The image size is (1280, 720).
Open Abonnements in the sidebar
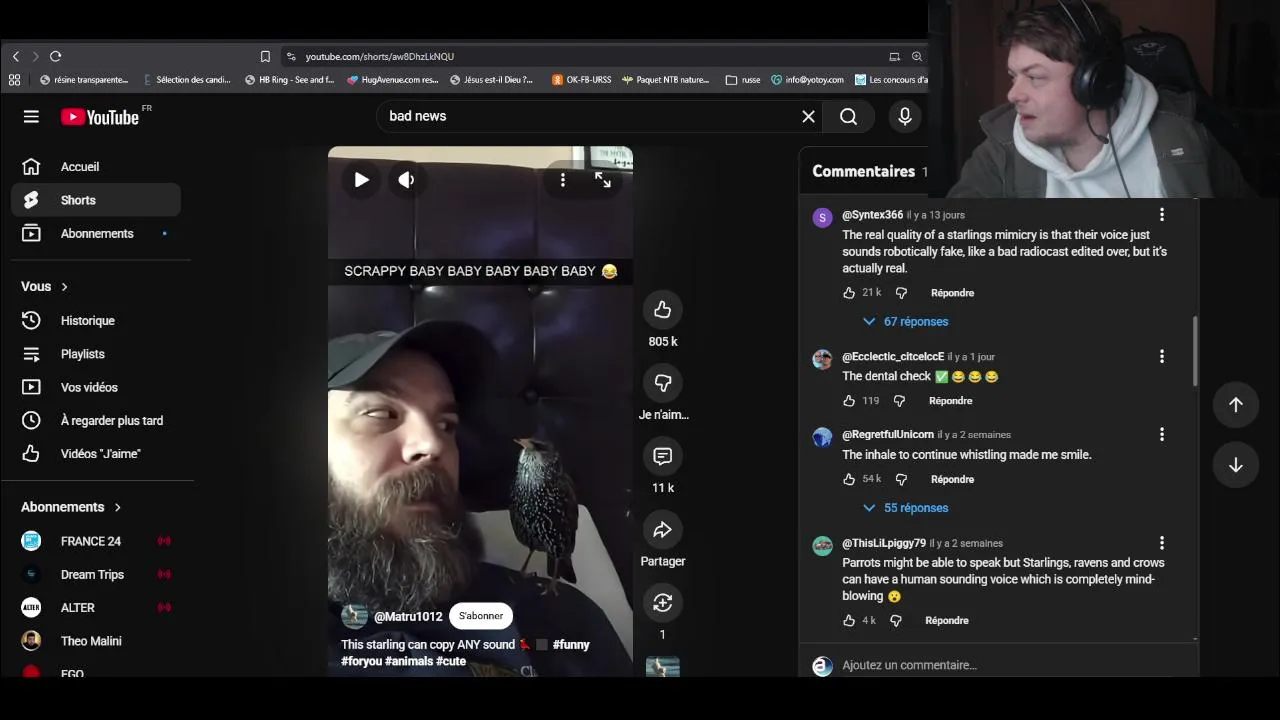[96, 234]
